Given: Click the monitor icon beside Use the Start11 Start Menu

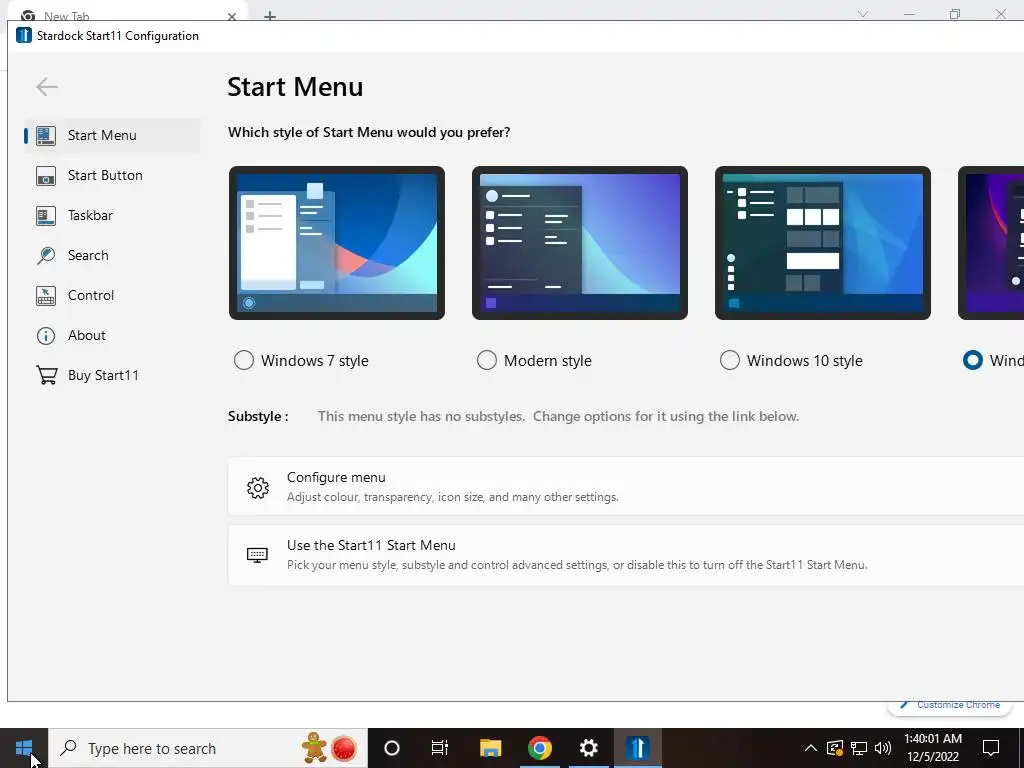Looking at the screenshot, I should (257, 555).
